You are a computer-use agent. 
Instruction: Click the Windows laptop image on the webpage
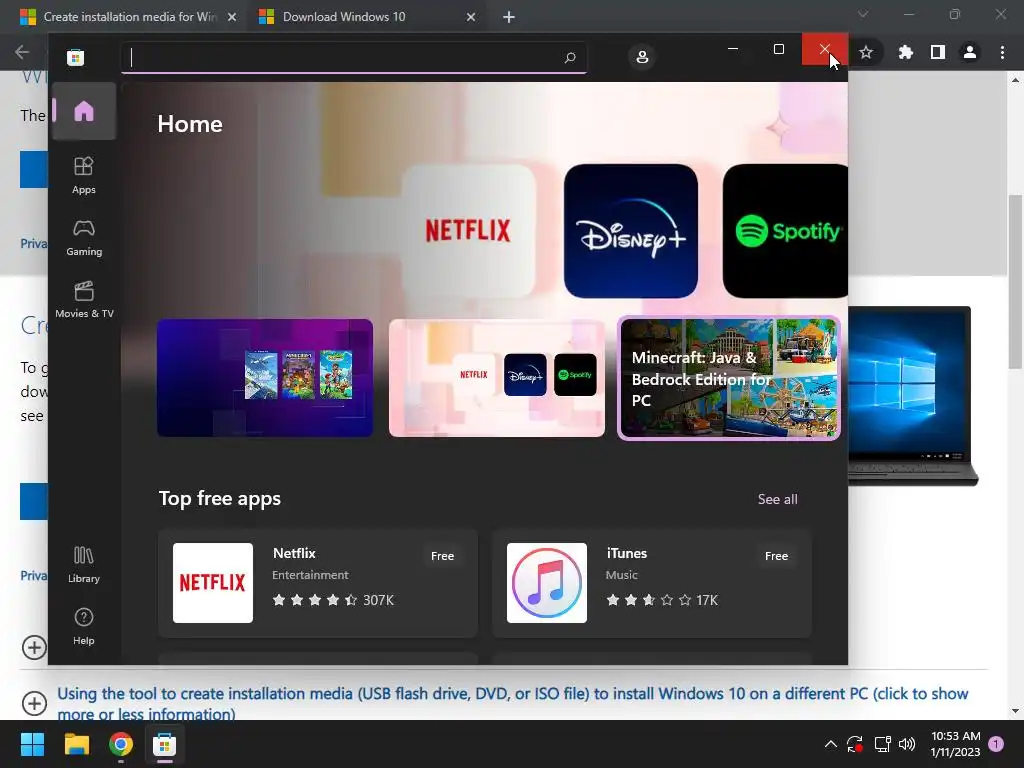coord(911,396)
